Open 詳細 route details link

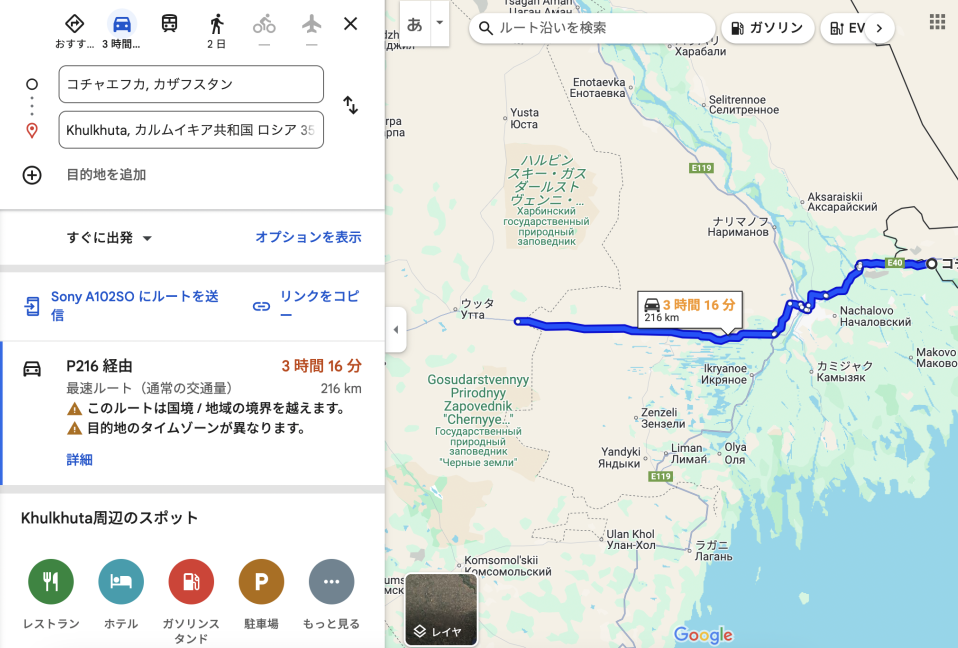pos(79,460)
